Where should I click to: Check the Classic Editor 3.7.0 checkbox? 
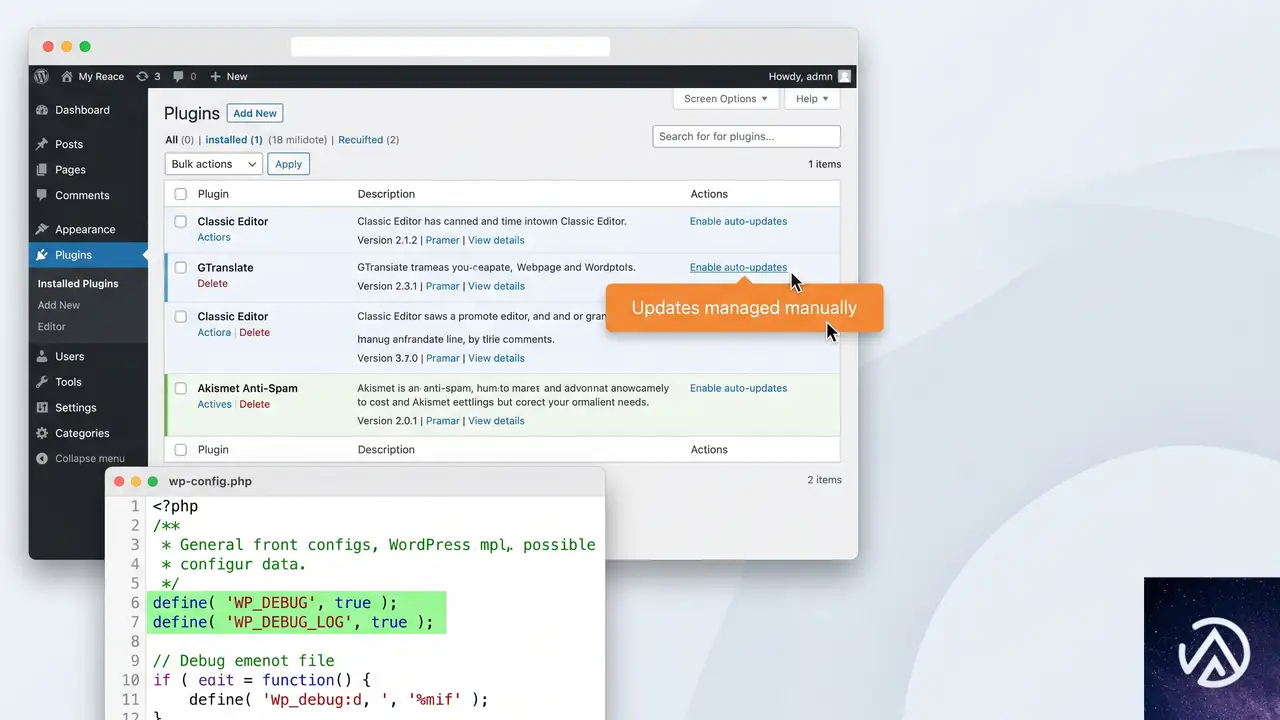[x=181, y=316]
